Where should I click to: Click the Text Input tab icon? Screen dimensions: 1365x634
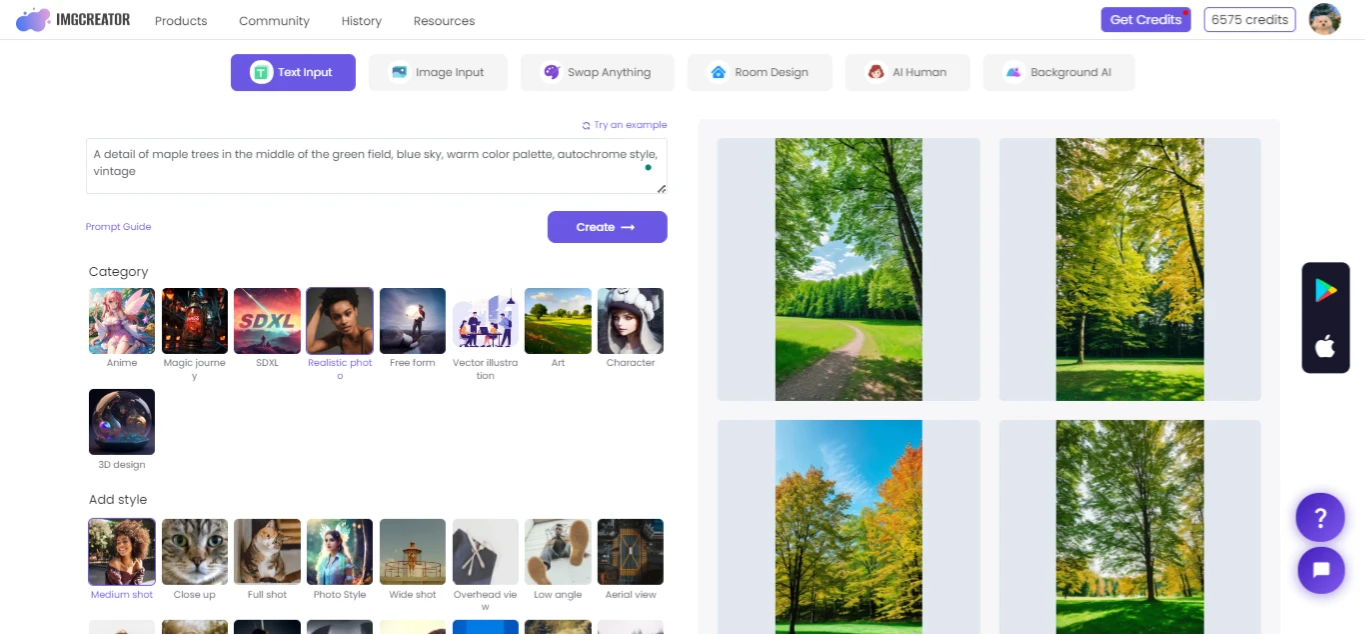tap(261, 72)
